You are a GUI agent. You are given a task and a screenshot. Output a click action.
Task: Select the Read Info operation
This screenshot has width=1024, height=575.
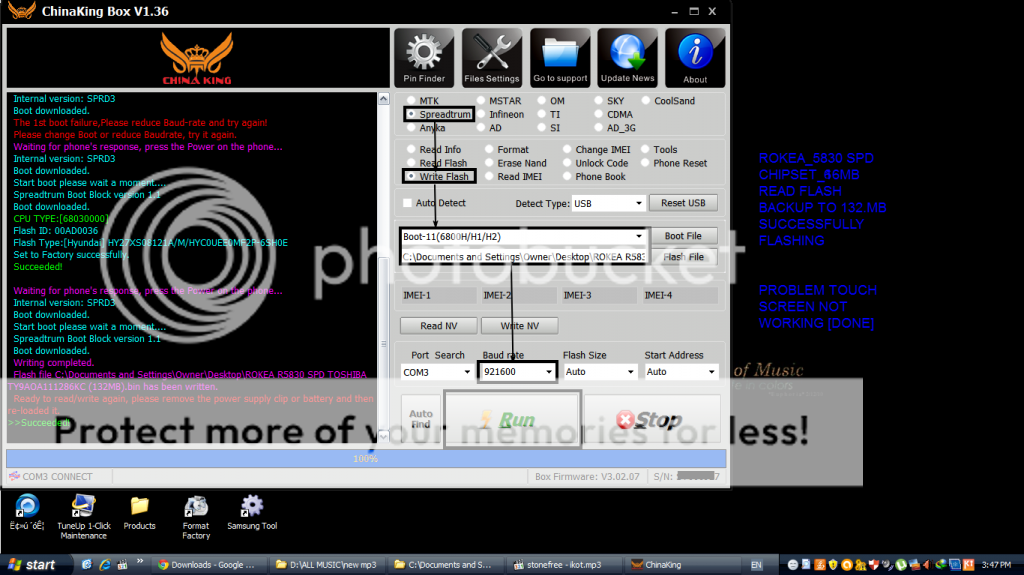[x=411, y=150]
